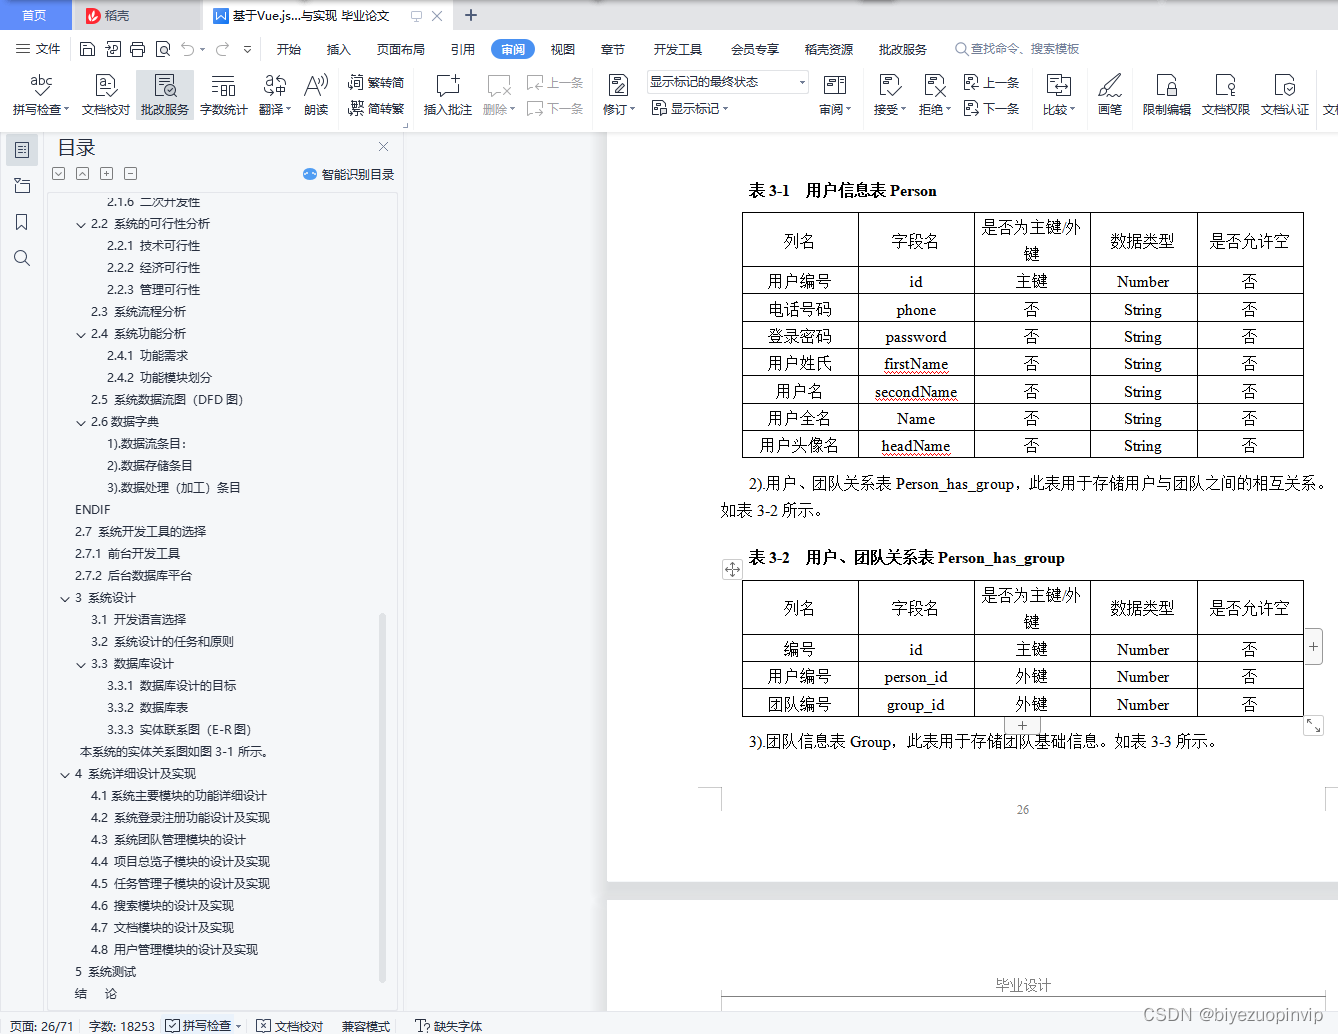The height and width of the screenshot is (1034, 1338).
Task: Click the save icon in quick access bar
Action: click(87, 49)
